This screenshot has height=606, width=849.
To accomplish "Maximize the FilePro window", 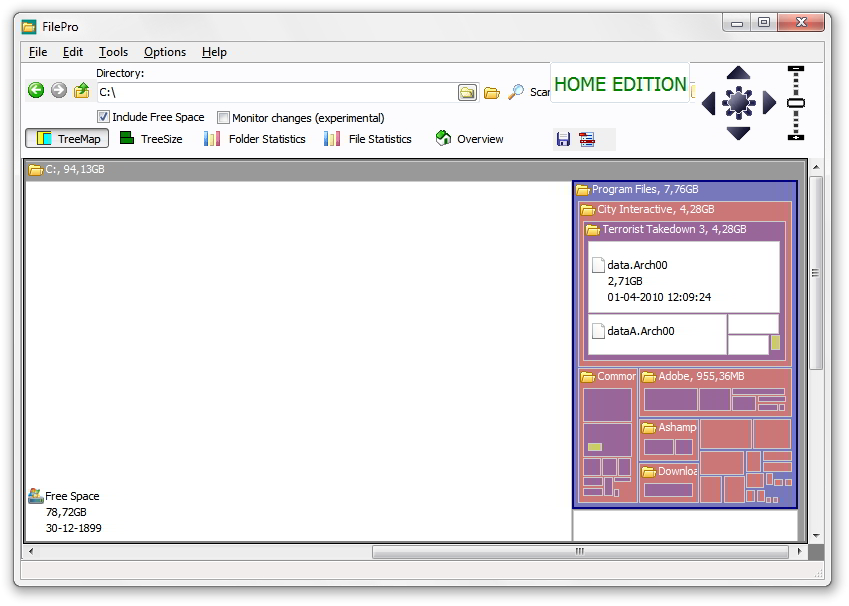I will 763,22.
